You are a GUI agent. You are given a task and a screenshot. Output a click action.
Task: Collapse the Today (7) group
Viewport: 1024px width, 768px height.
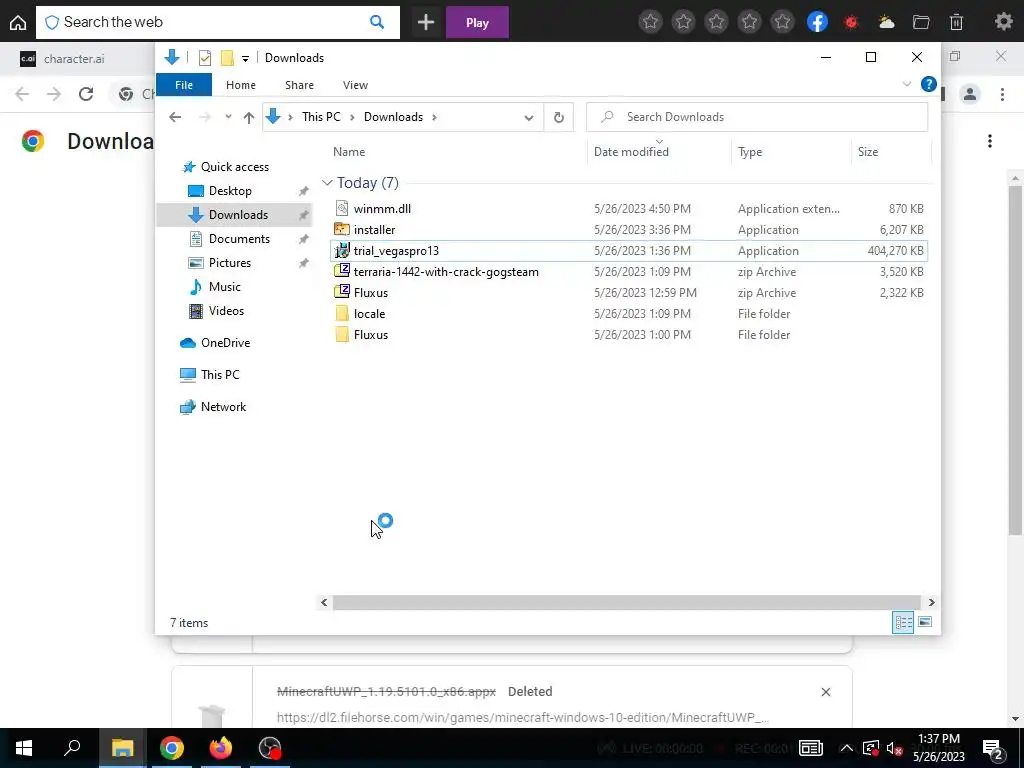(x=327, y=183)
